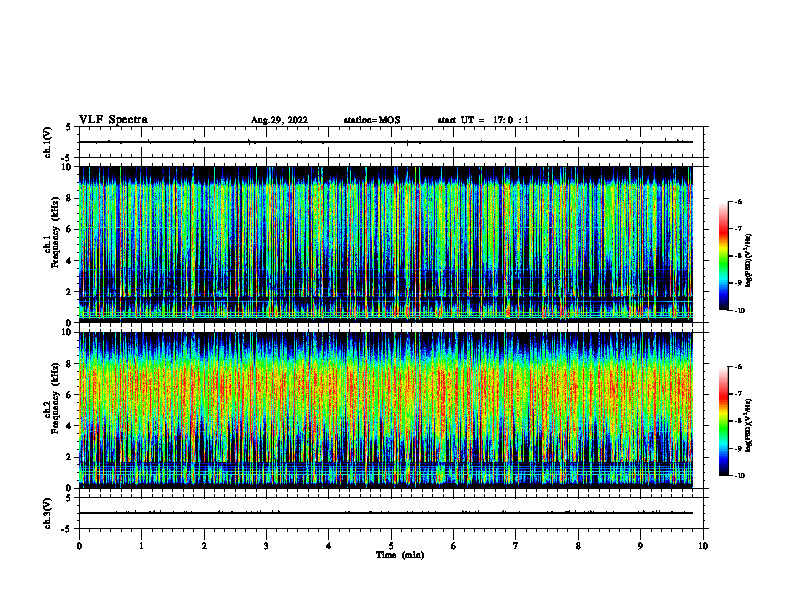Click the "2" kHz tick on ch.2 axis
This screenshot has width=792, height=612.
click(x=70, y=457)
